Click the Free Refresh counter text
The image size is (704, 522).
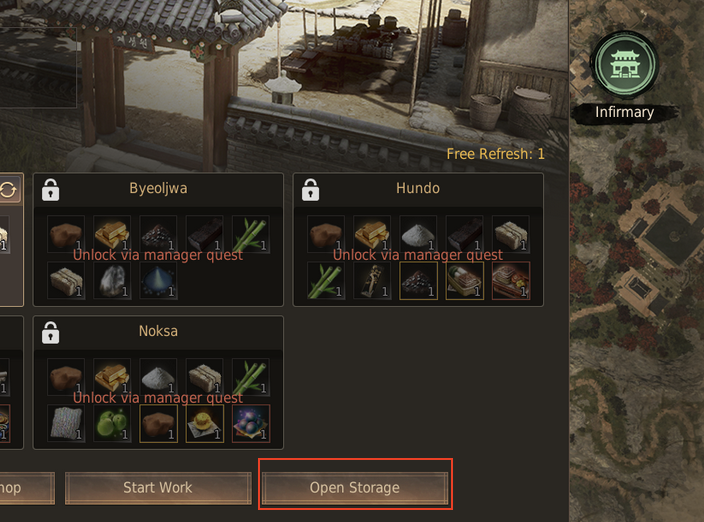click(495, 154)
